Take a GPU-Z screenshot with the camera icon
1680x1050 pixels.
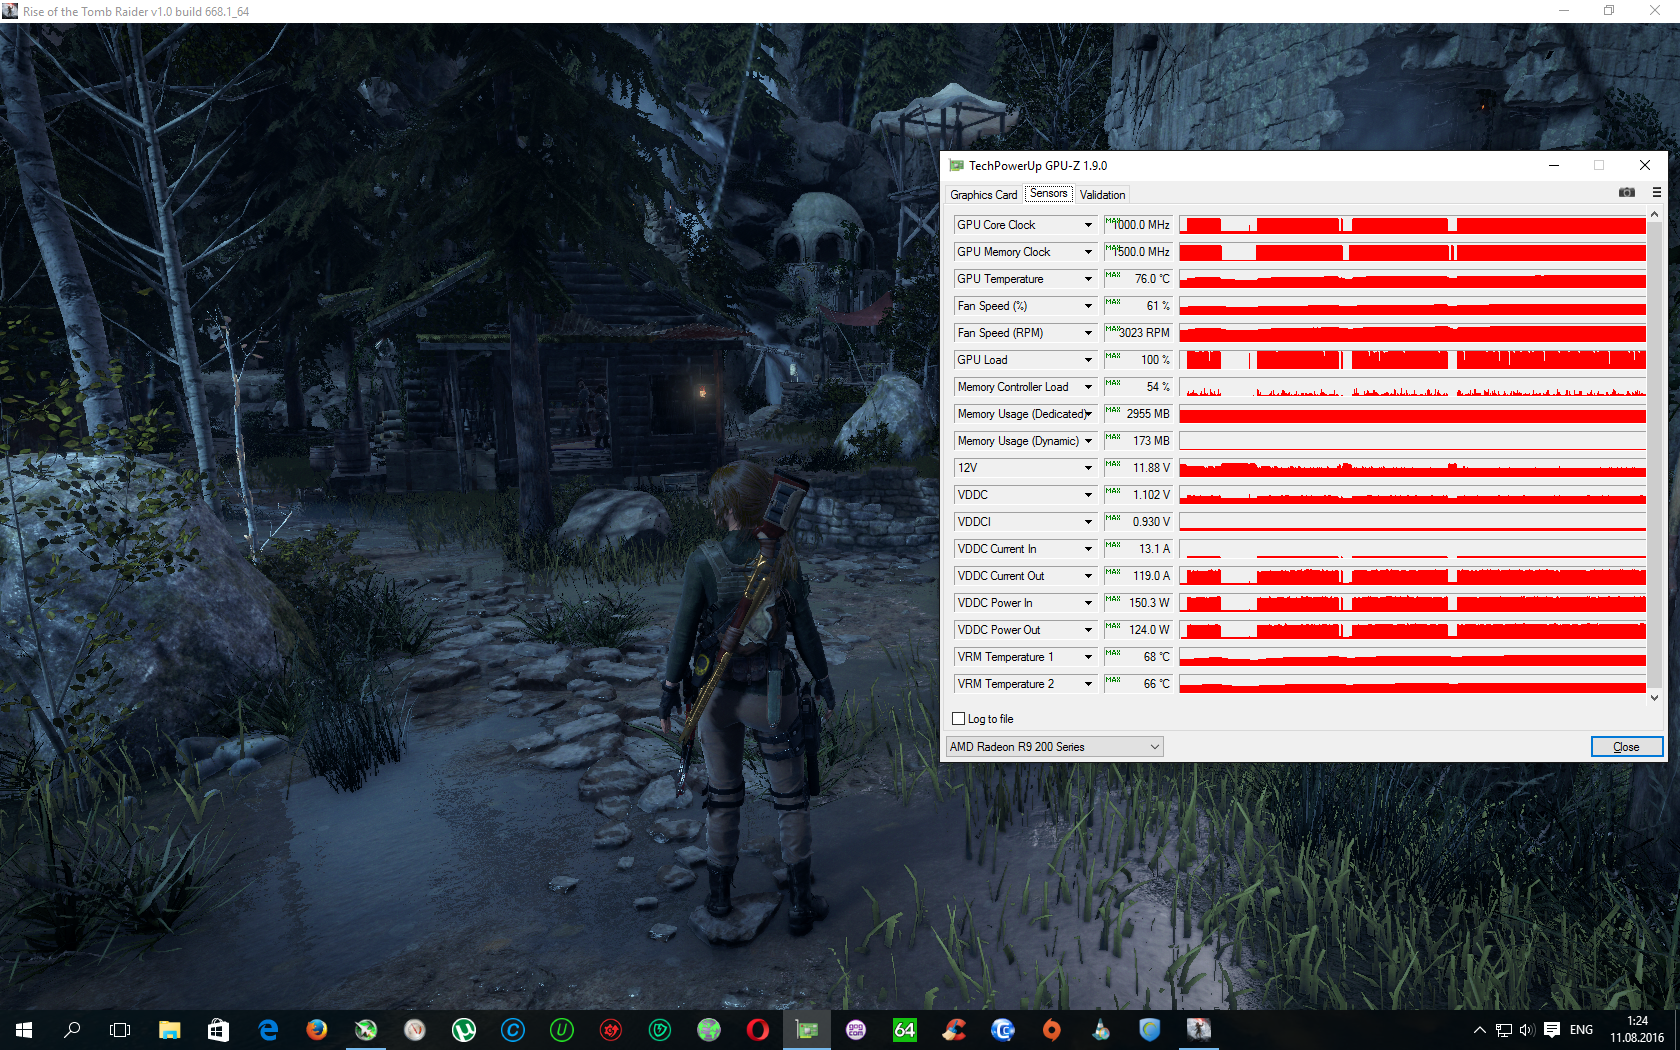click(x=1627, y=192)
